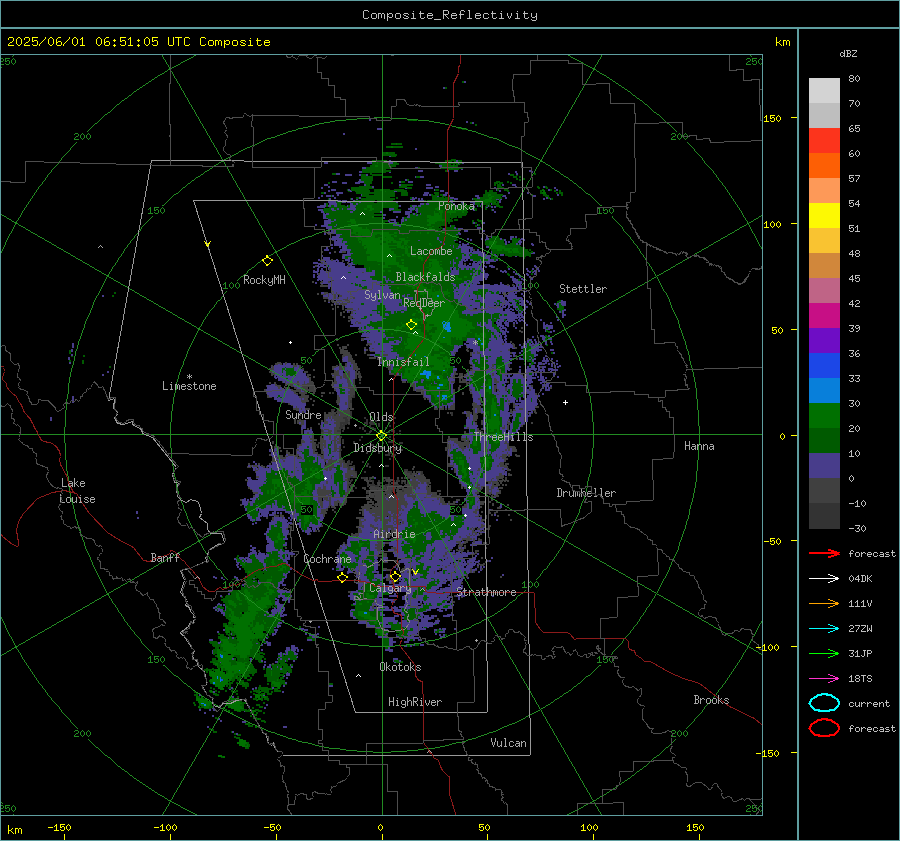This screenshot has width=900, height=841.
Task: Click the green 31JP arrow icon
Action: click(x=824, y=653)
